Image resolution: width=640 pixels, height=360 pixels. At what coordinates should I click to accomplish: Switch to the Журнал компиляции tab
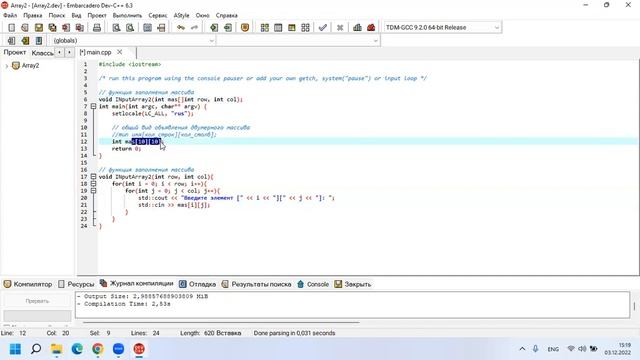pyautogui.click(x=137, y=283)
